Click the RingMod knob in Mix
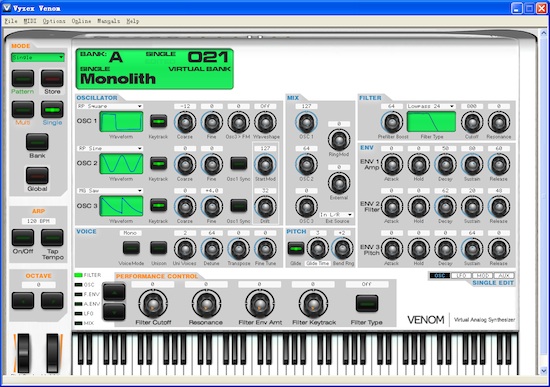Image resolution: width=550 pixels, height=387 pixels. 339,139
